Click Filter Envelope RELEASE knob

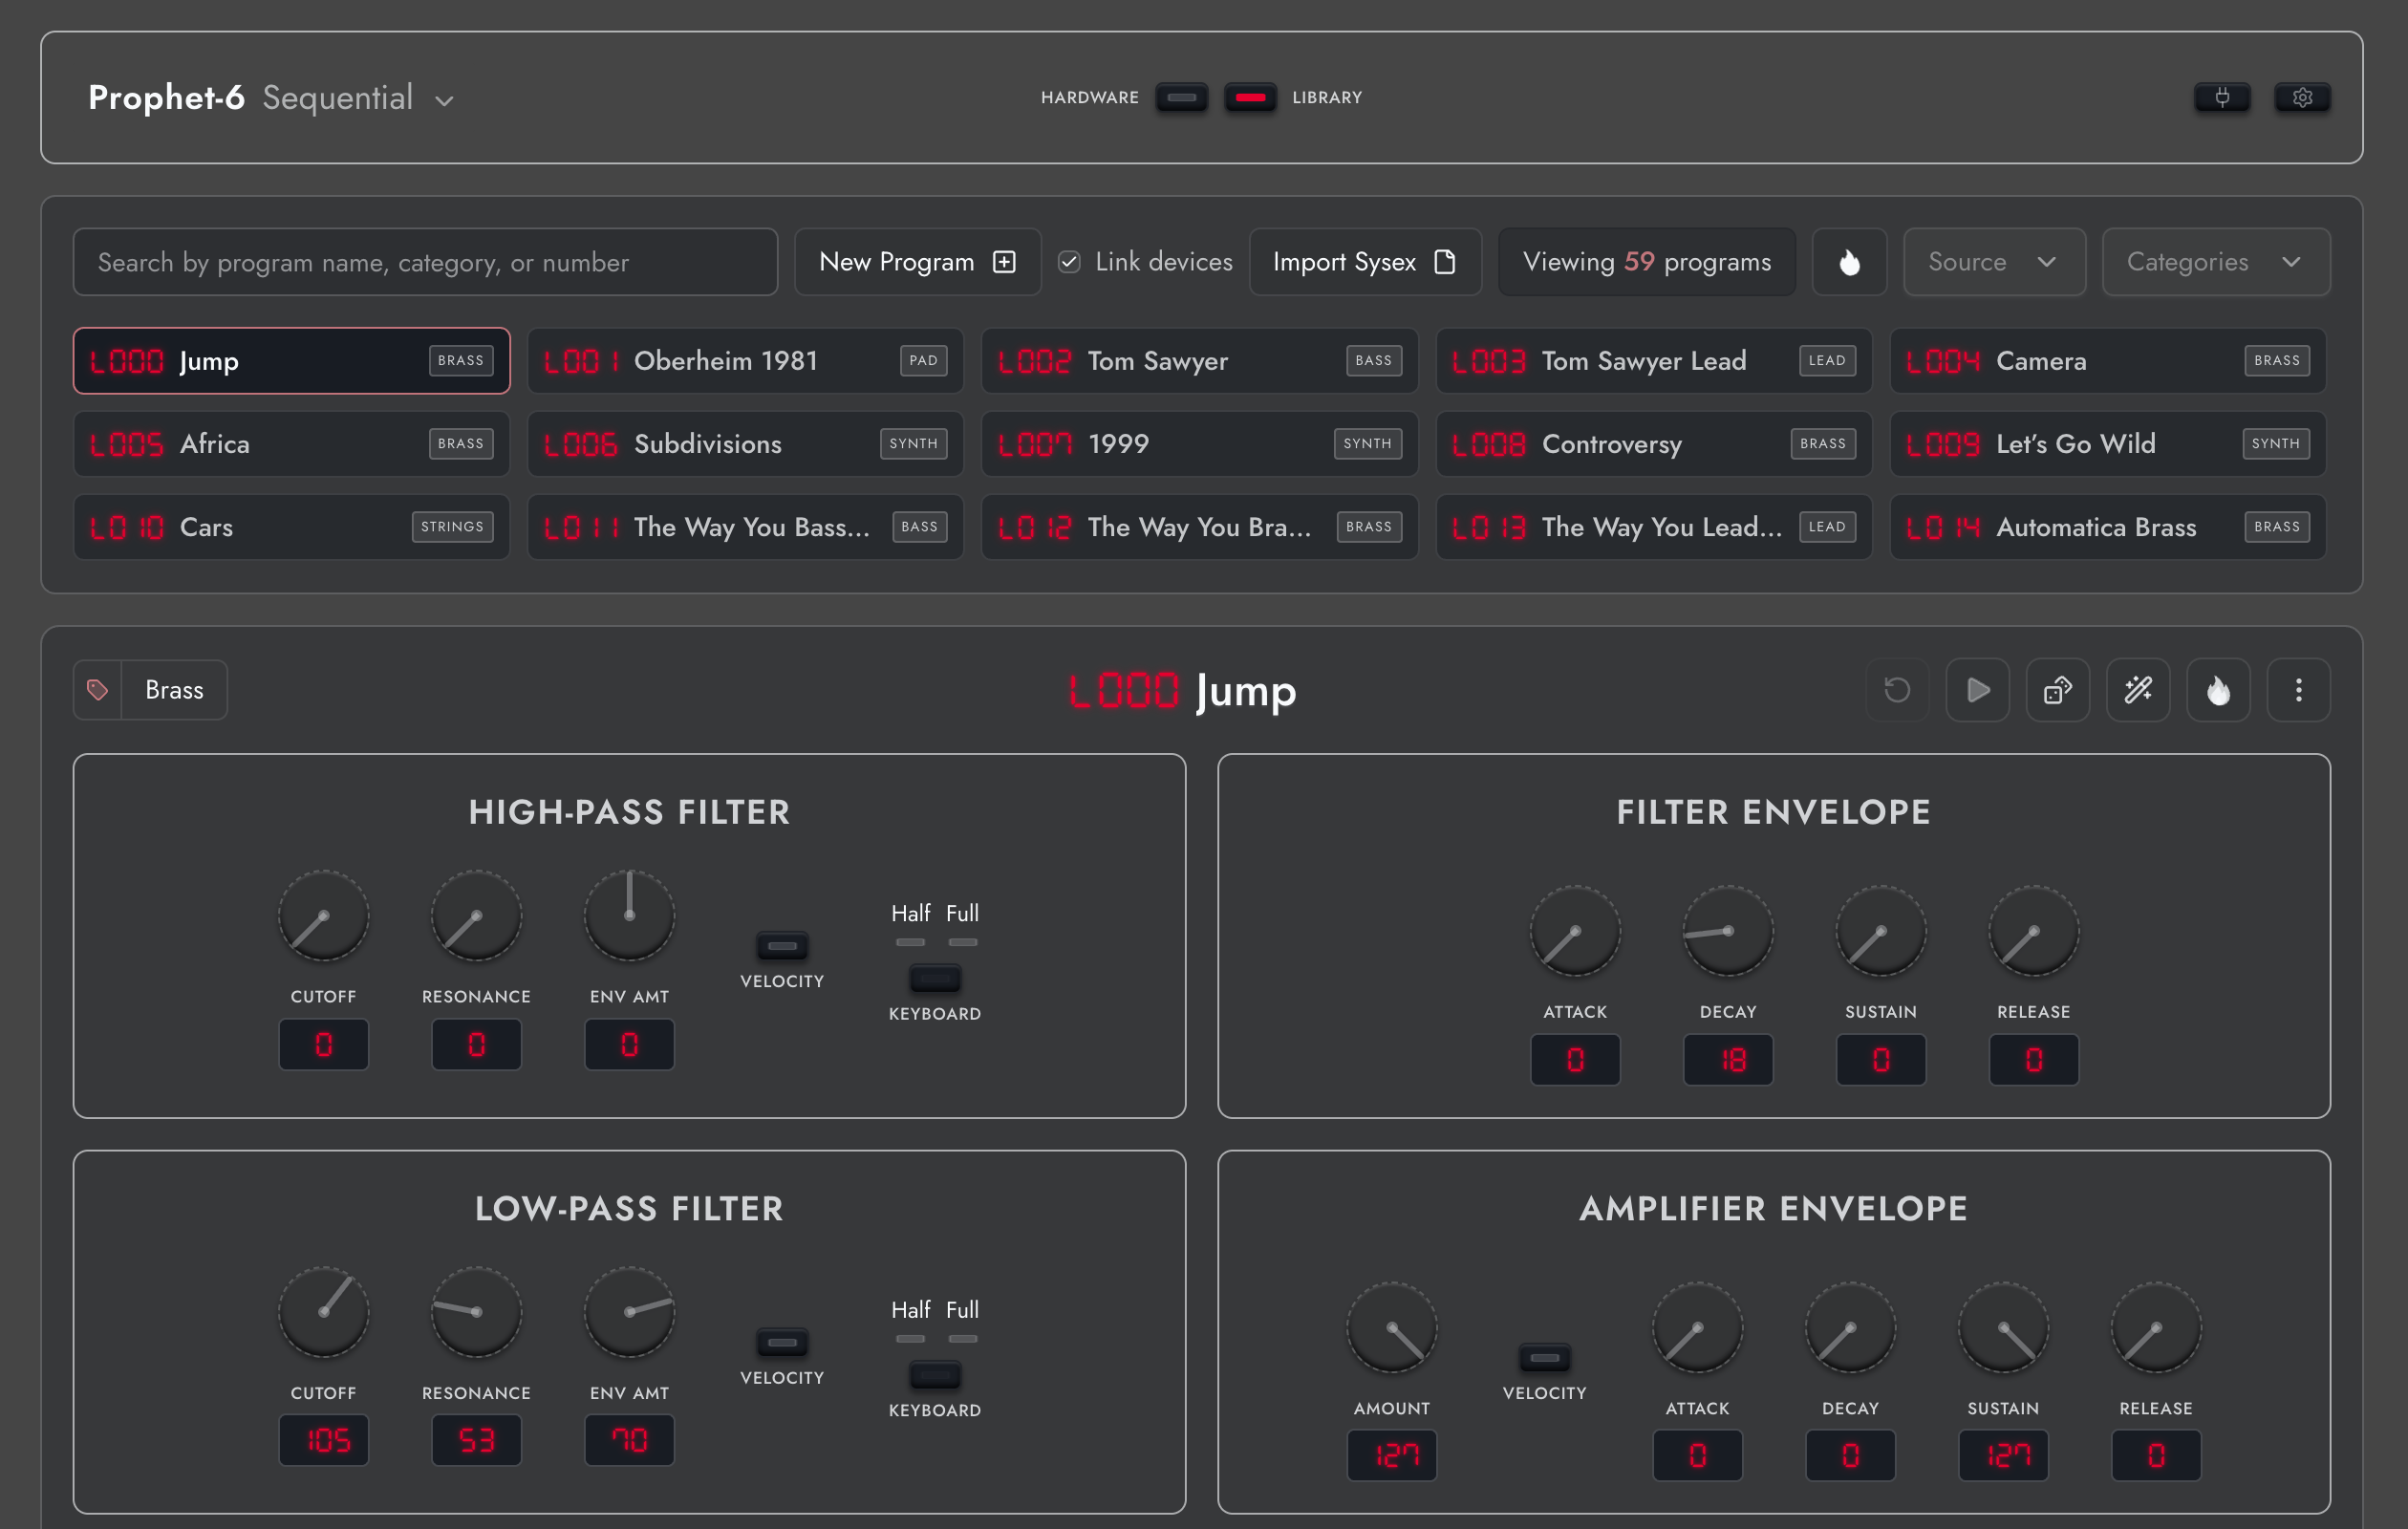click(x=2034, y=931)
